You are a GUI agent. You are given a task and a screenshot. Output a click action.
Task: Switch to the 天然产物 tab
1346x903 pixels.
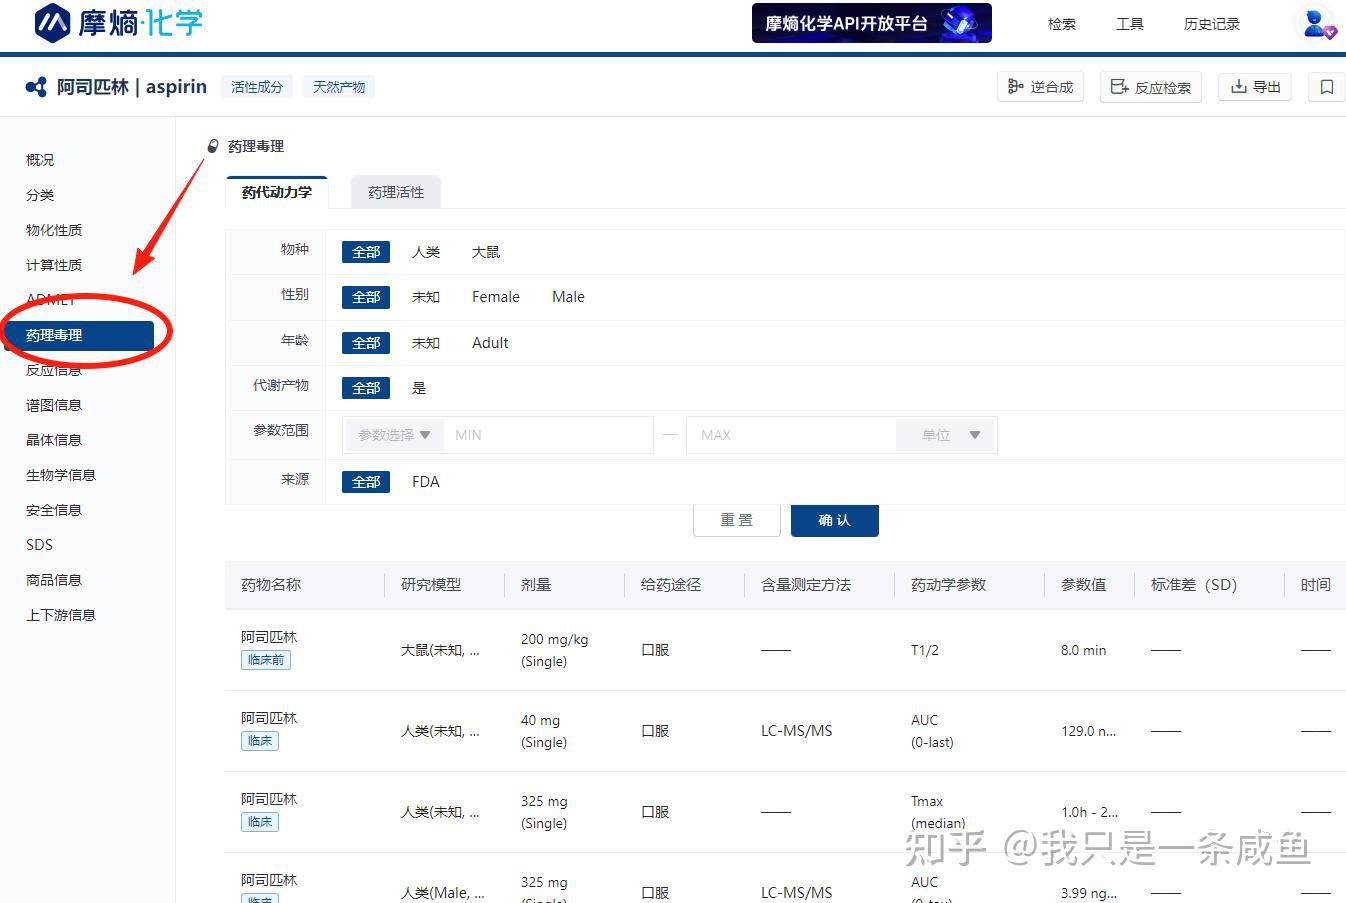[338, 86]
